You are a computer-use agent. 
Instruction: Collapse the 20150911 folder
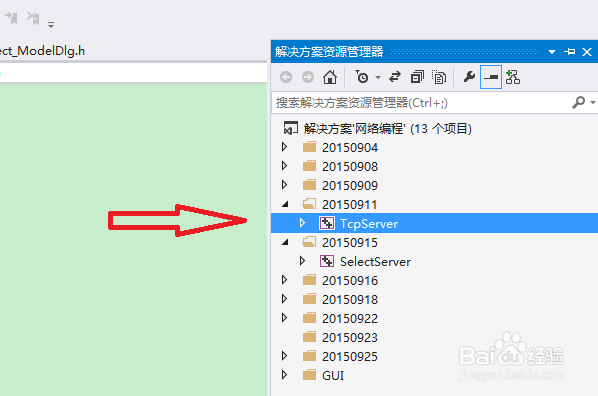pyautogui.click(x=285, y=204)
